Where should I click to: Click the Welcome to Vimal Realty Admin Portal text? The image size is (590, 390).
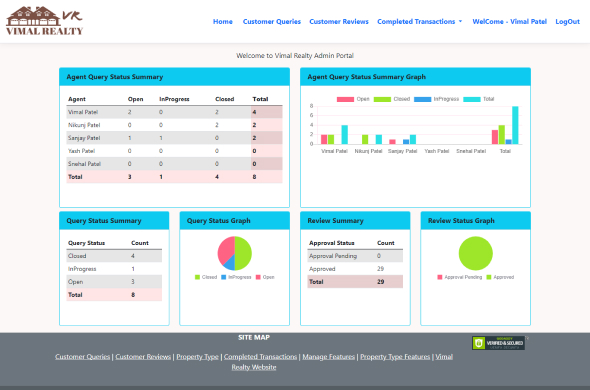(295, 56)
